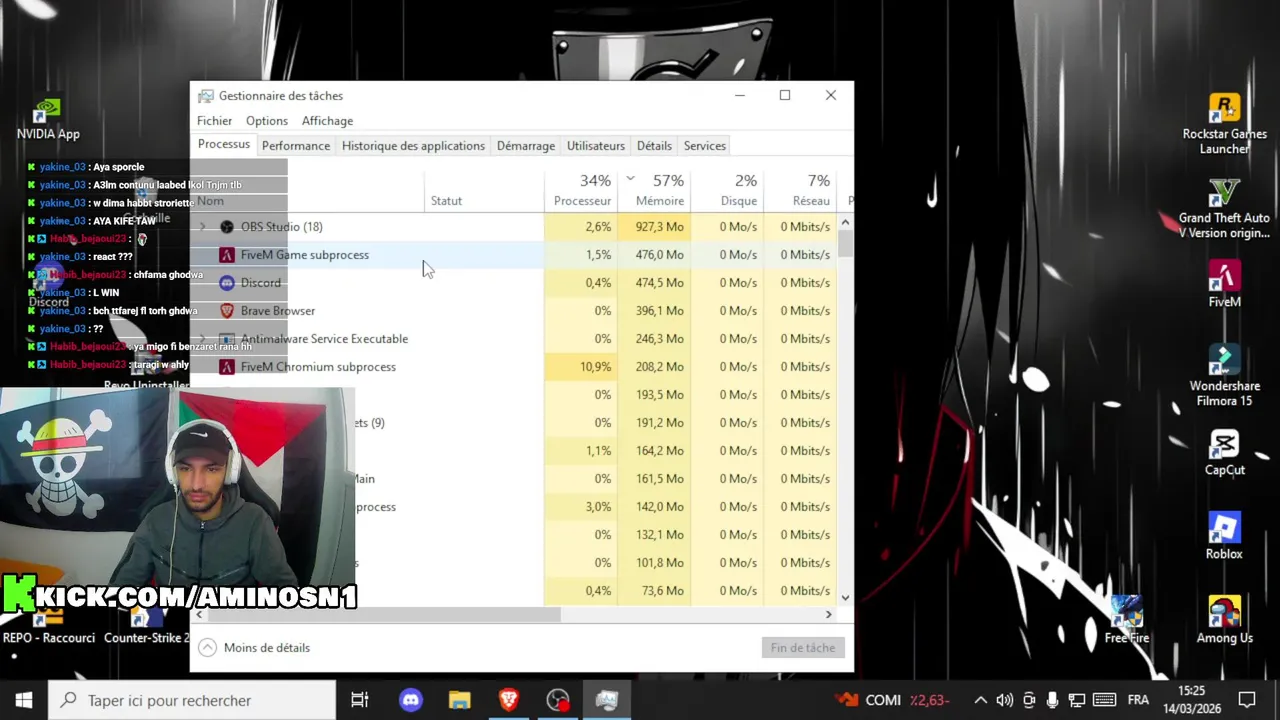Viewport: 1280px width, 720px height.
Task: Select the Free Fire desktop icon
Action: (1126, 620)
